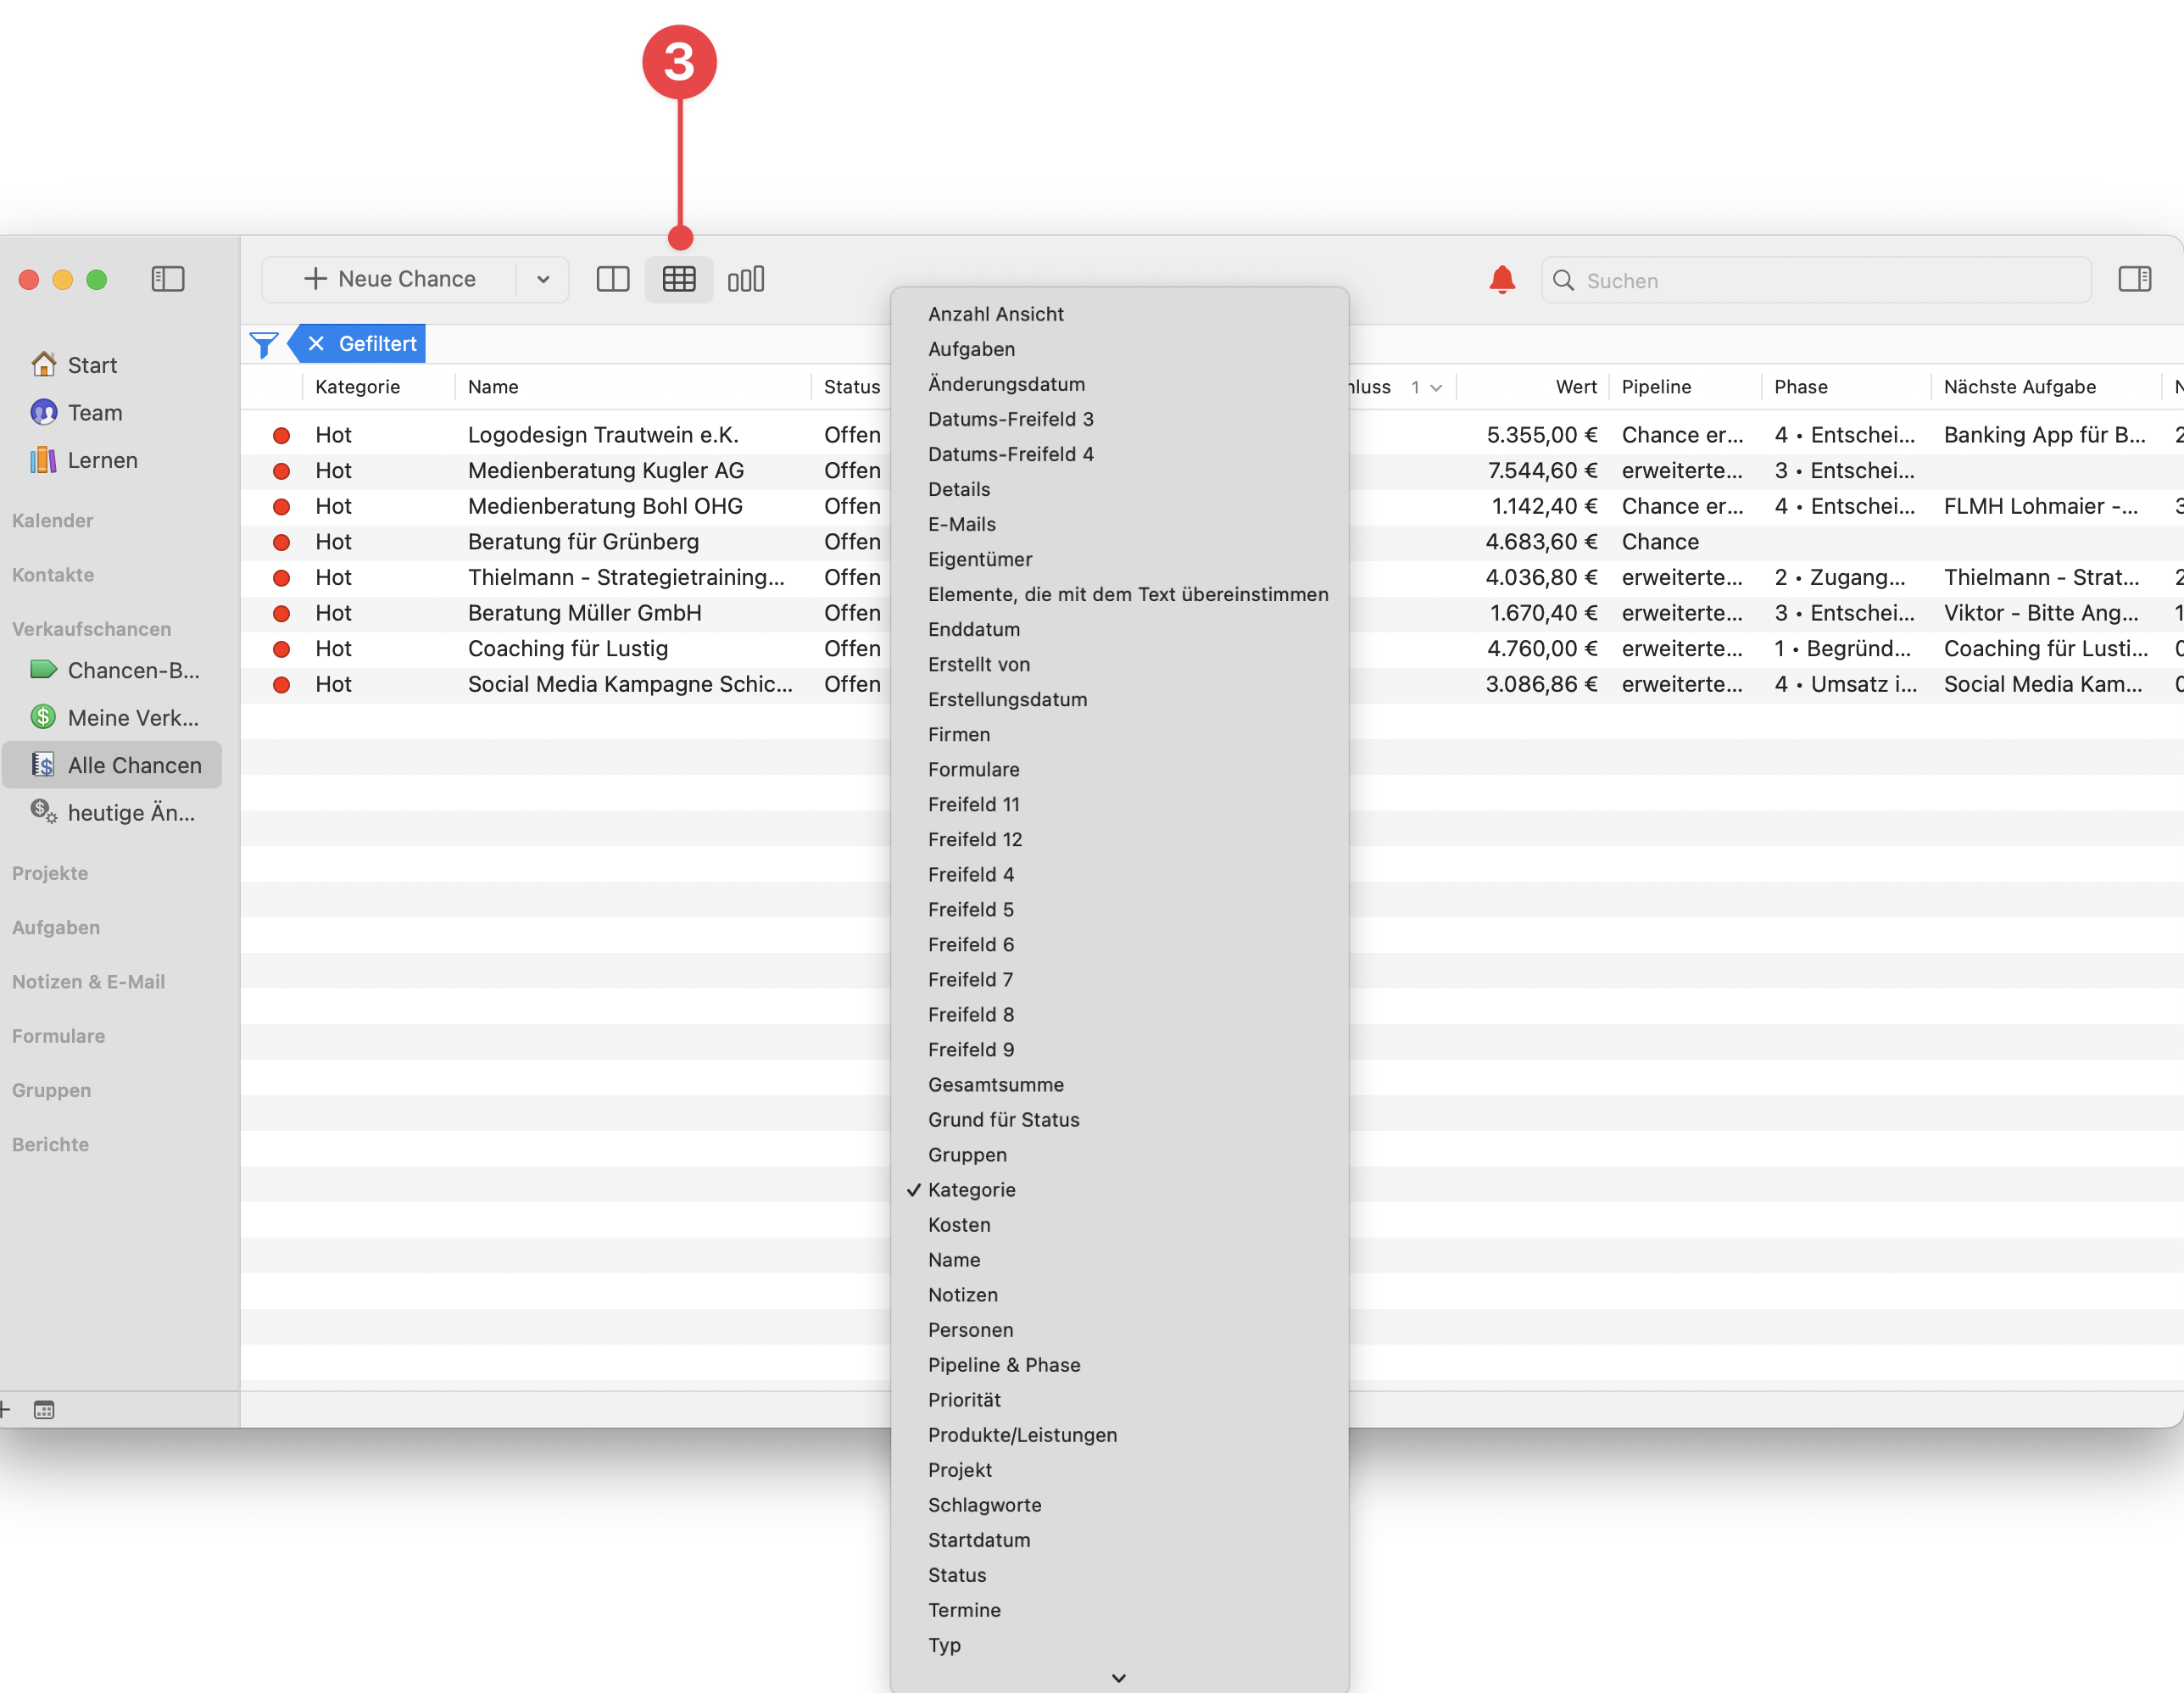Image resolution: width=2184 pixels, height=1693 pixels.
Task: Enable the Eigentümer column
Action: click(1118, 560)
